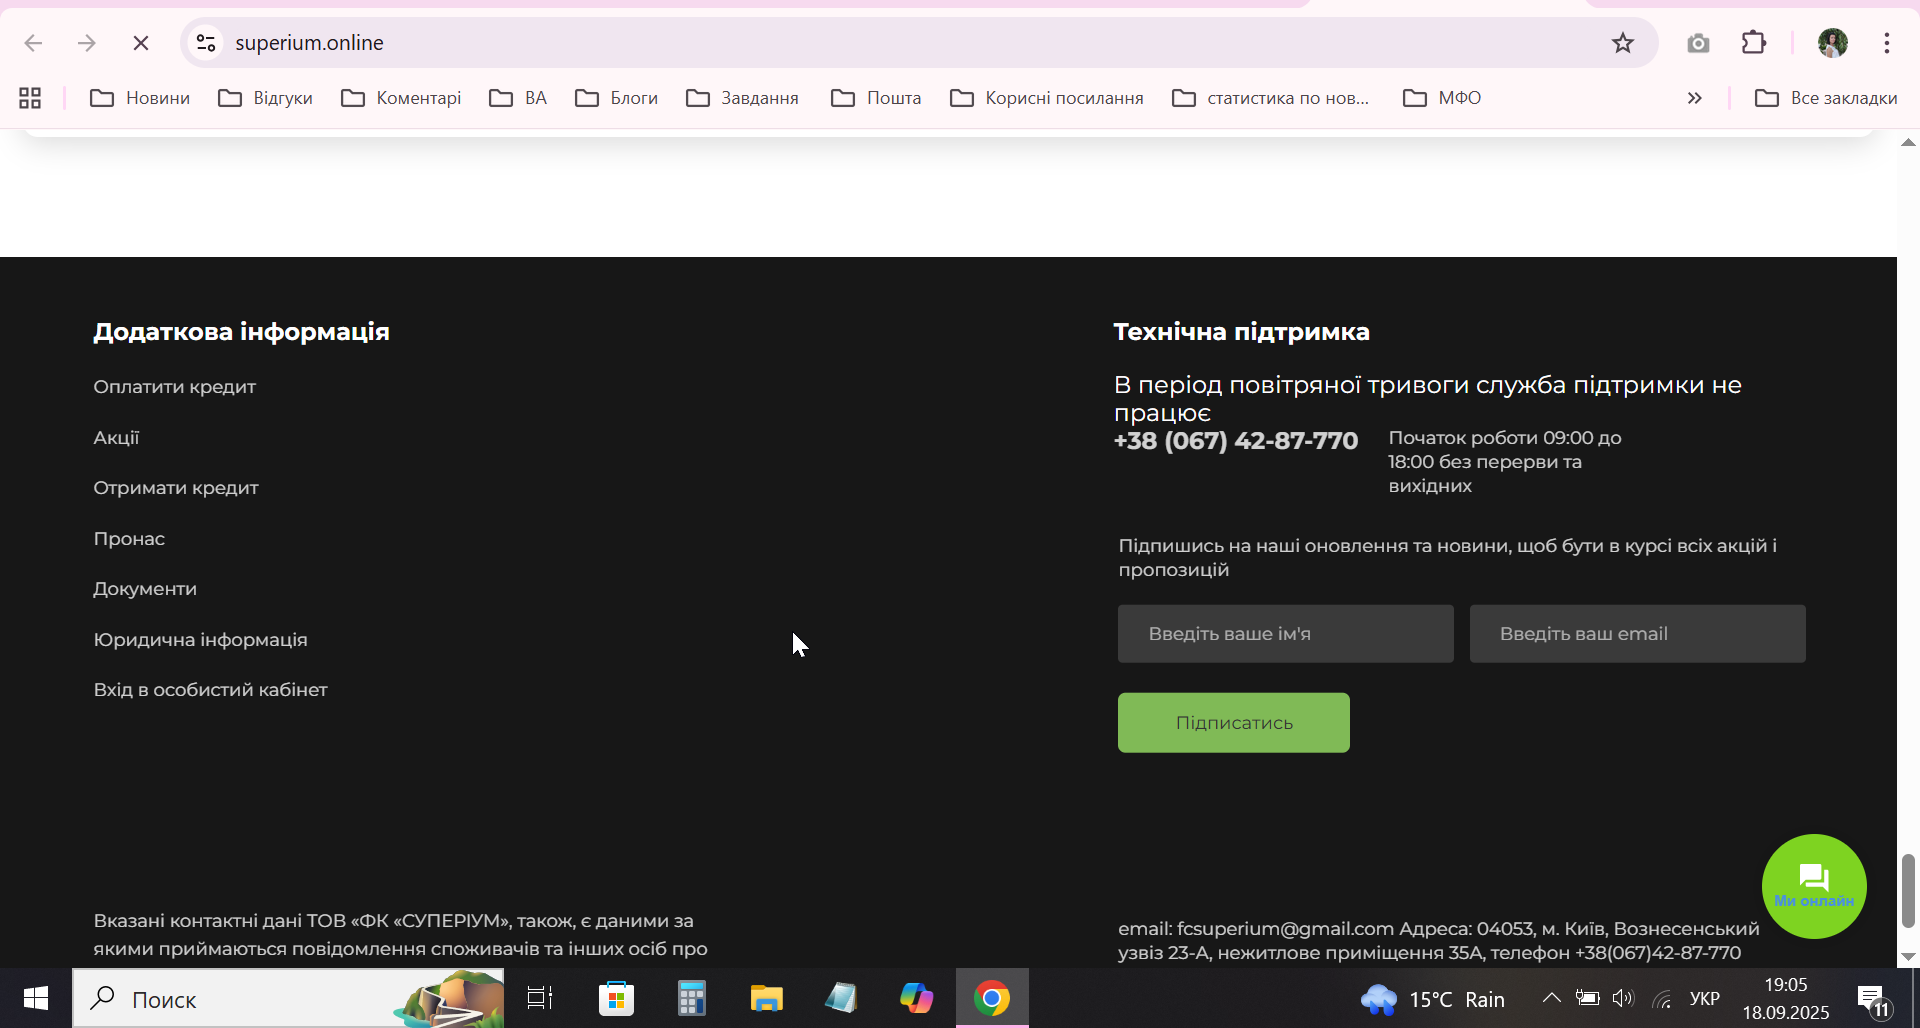Open the notification center icon
1920x1028 pixels.
[1873, 999]
